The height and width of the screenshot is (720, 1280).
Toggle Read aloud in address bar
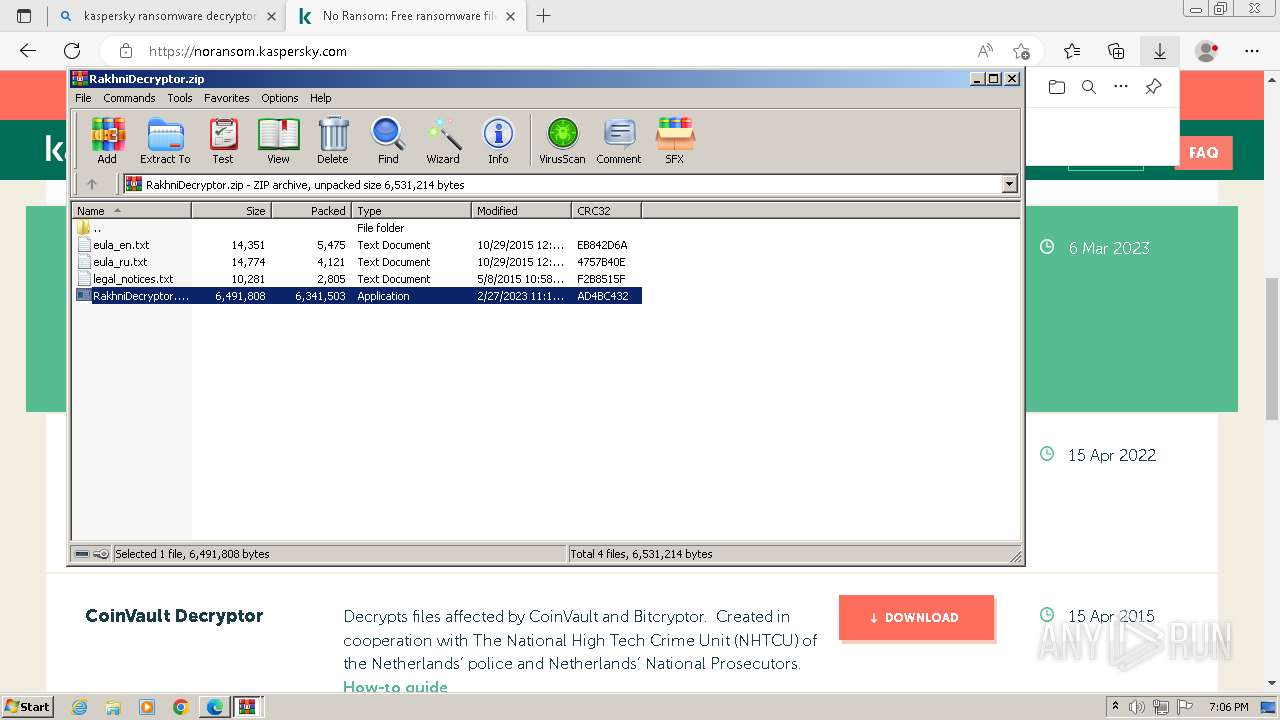click(x=986, y=51)
